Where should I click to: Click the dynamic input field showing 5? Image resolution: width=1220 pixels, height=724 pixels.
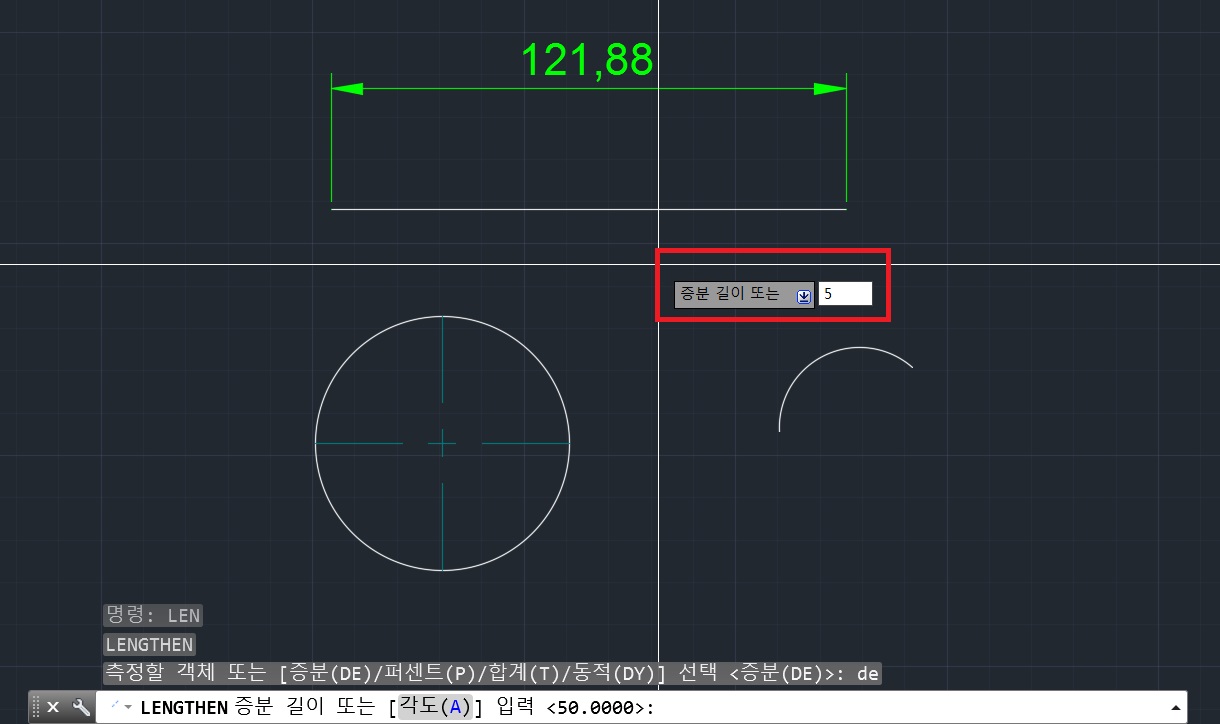[845, 294]
